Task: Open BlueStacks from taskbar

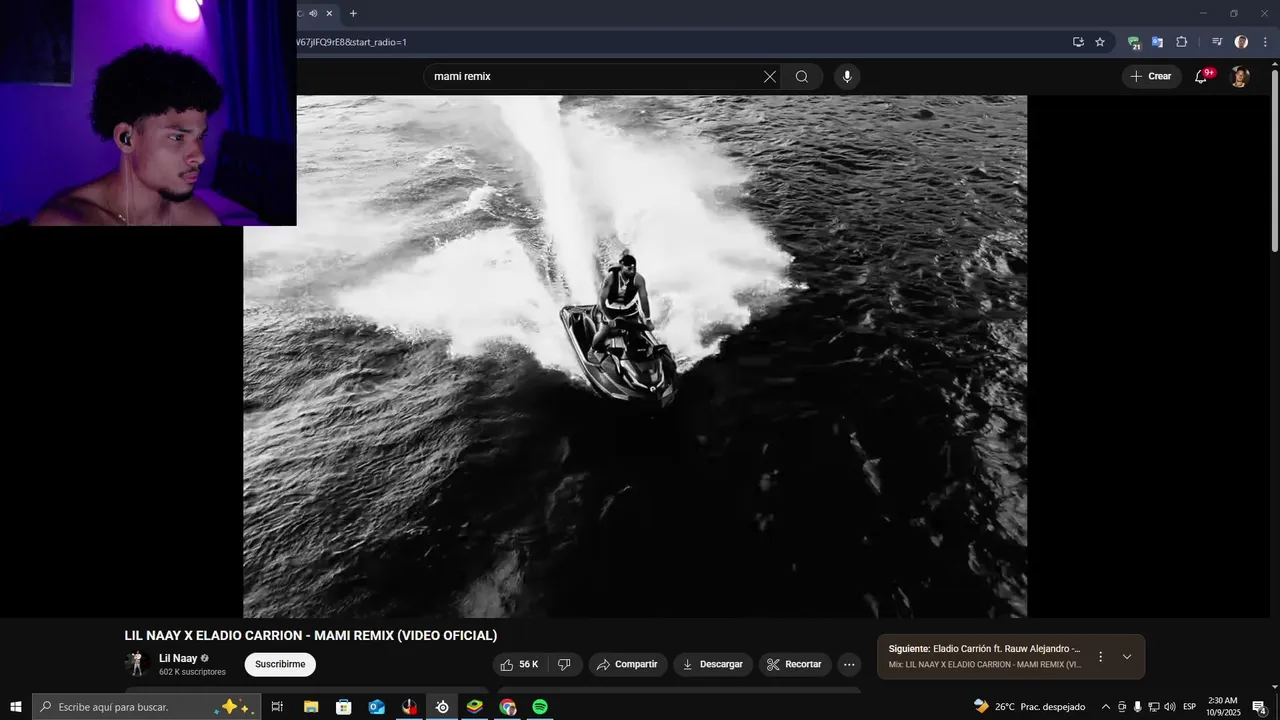Action: pos(475,707)
